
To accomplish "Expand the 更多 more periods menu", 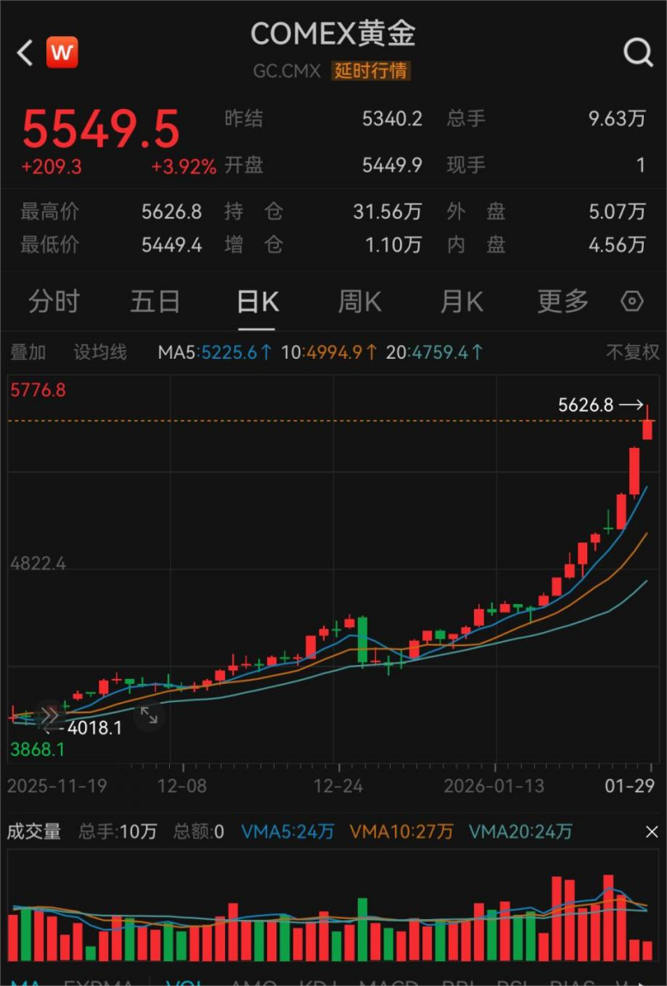I will click(x=563, y=301).
